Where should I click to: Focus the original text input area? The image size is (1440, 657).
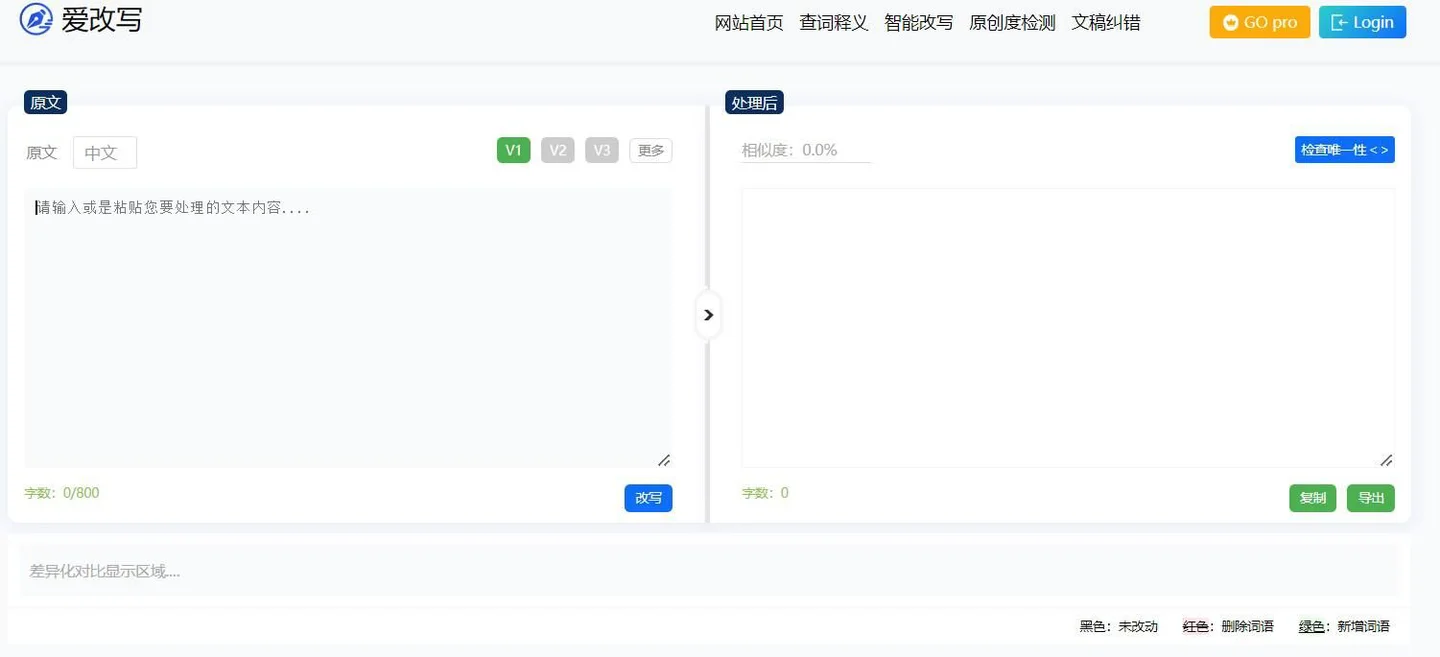click(348, 328)
